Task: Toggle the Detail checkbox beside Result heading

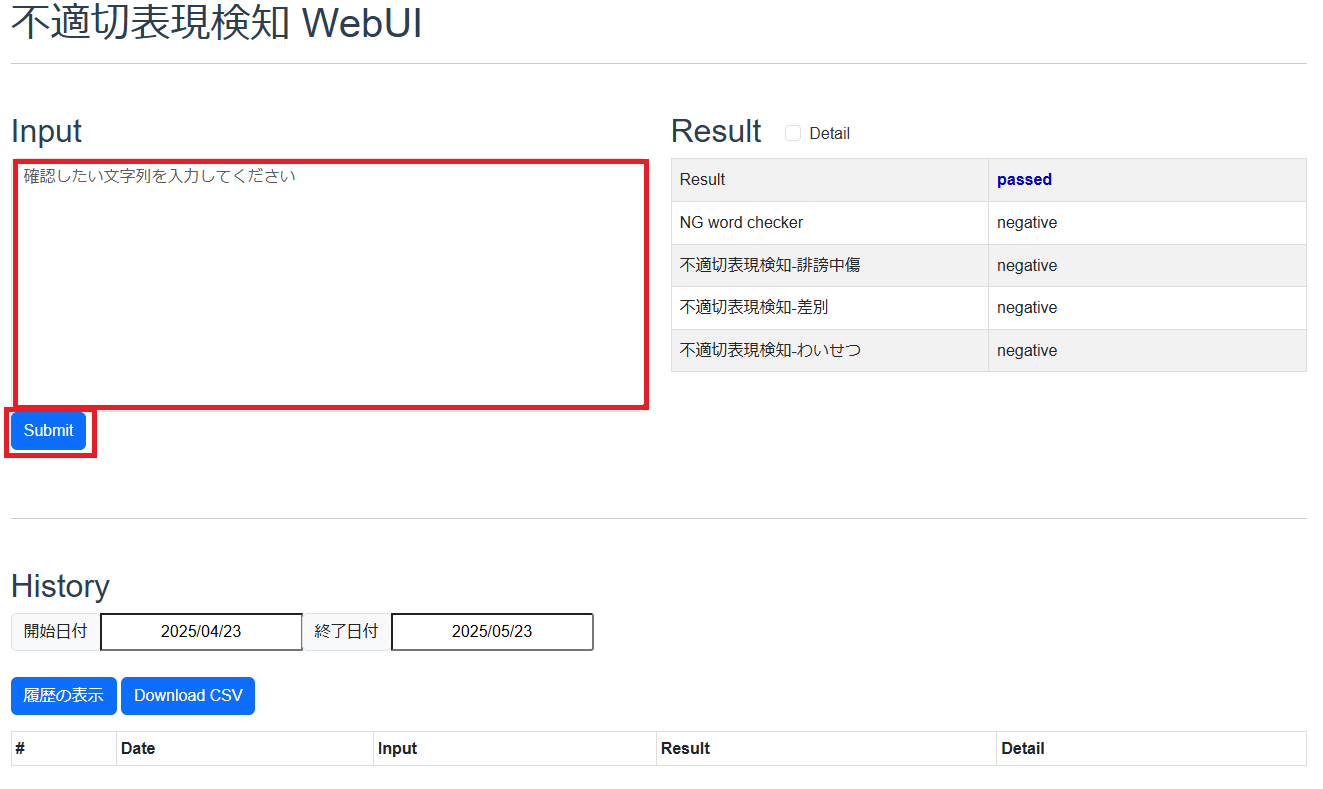Action: pyautogui.click(x=793, y=133)
